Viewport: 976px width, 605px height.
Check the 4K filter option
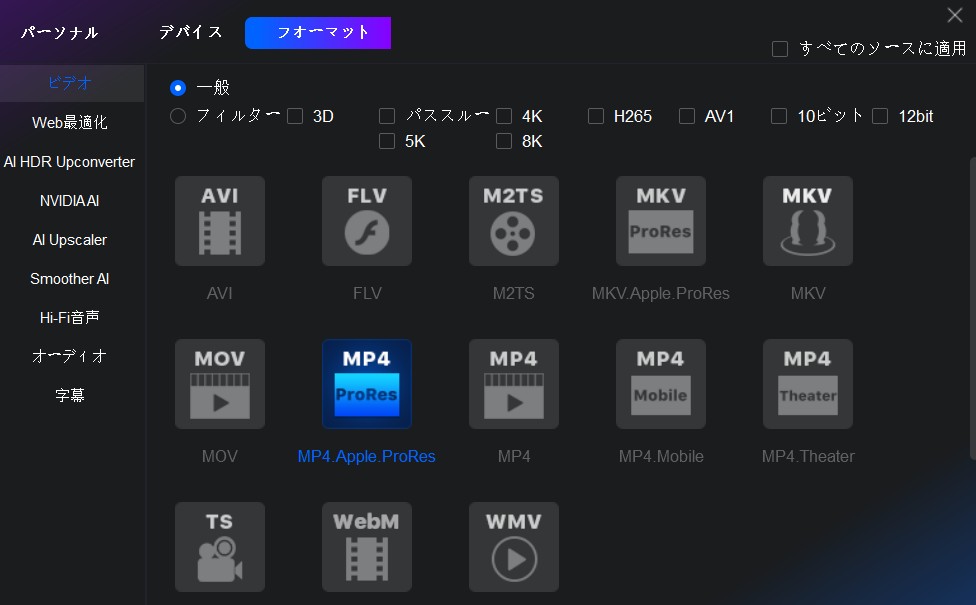coord(504,116)
